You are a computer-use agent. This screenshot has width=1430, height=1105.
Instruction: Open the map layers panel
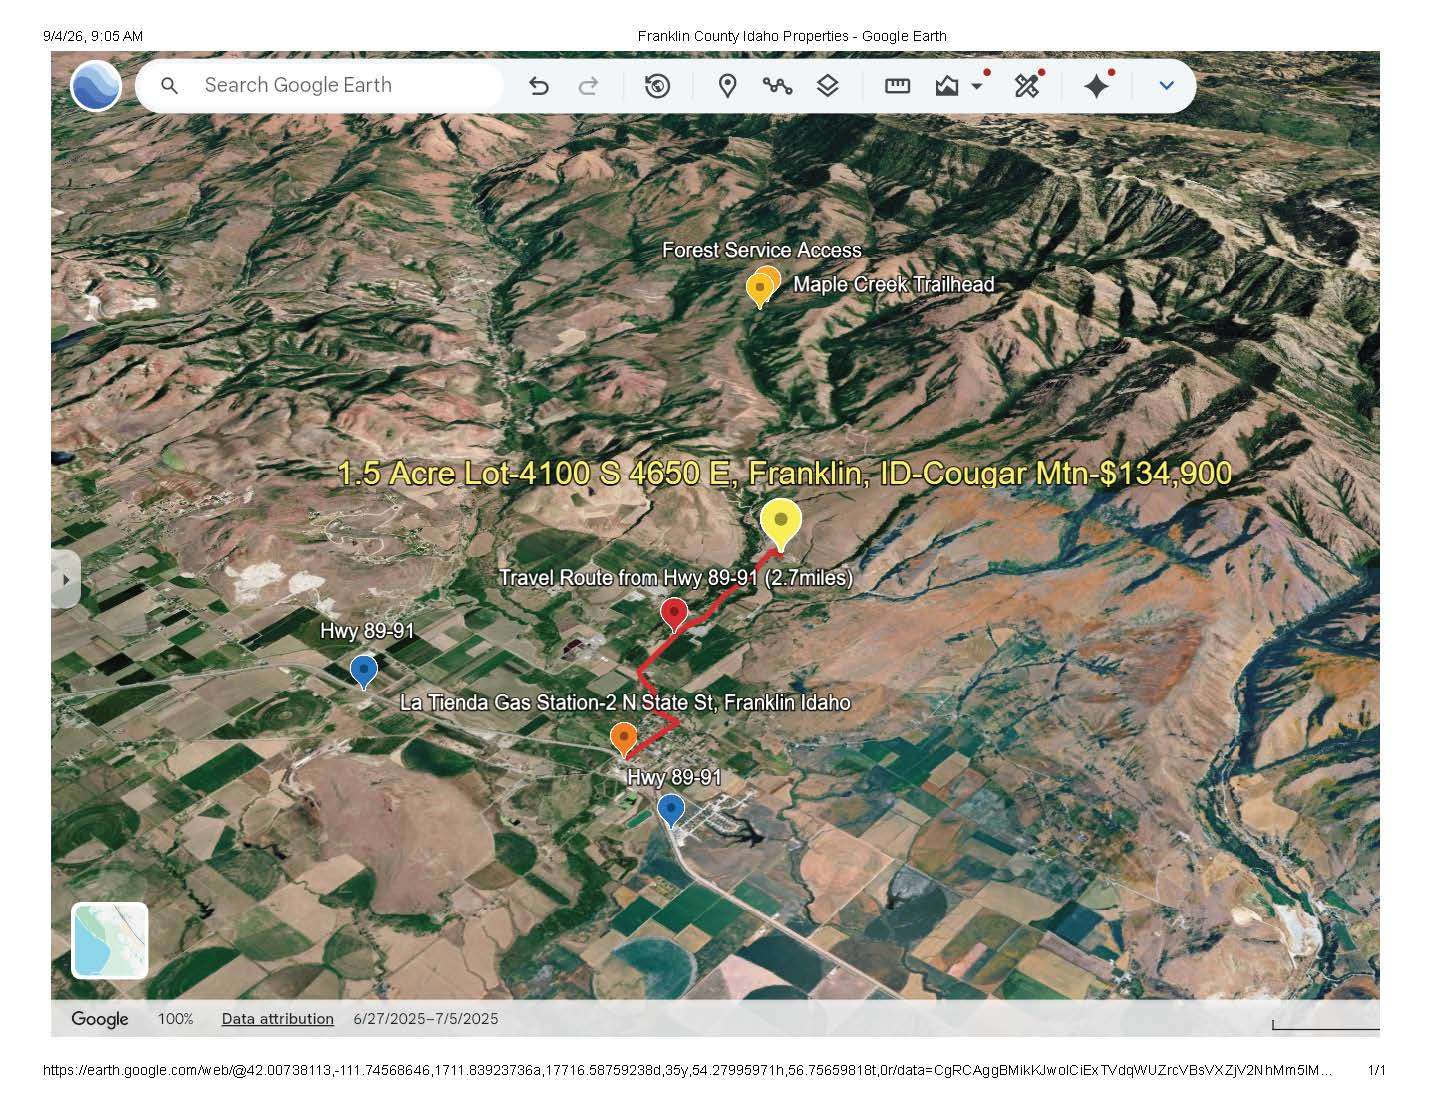click(x=827, y=86)
